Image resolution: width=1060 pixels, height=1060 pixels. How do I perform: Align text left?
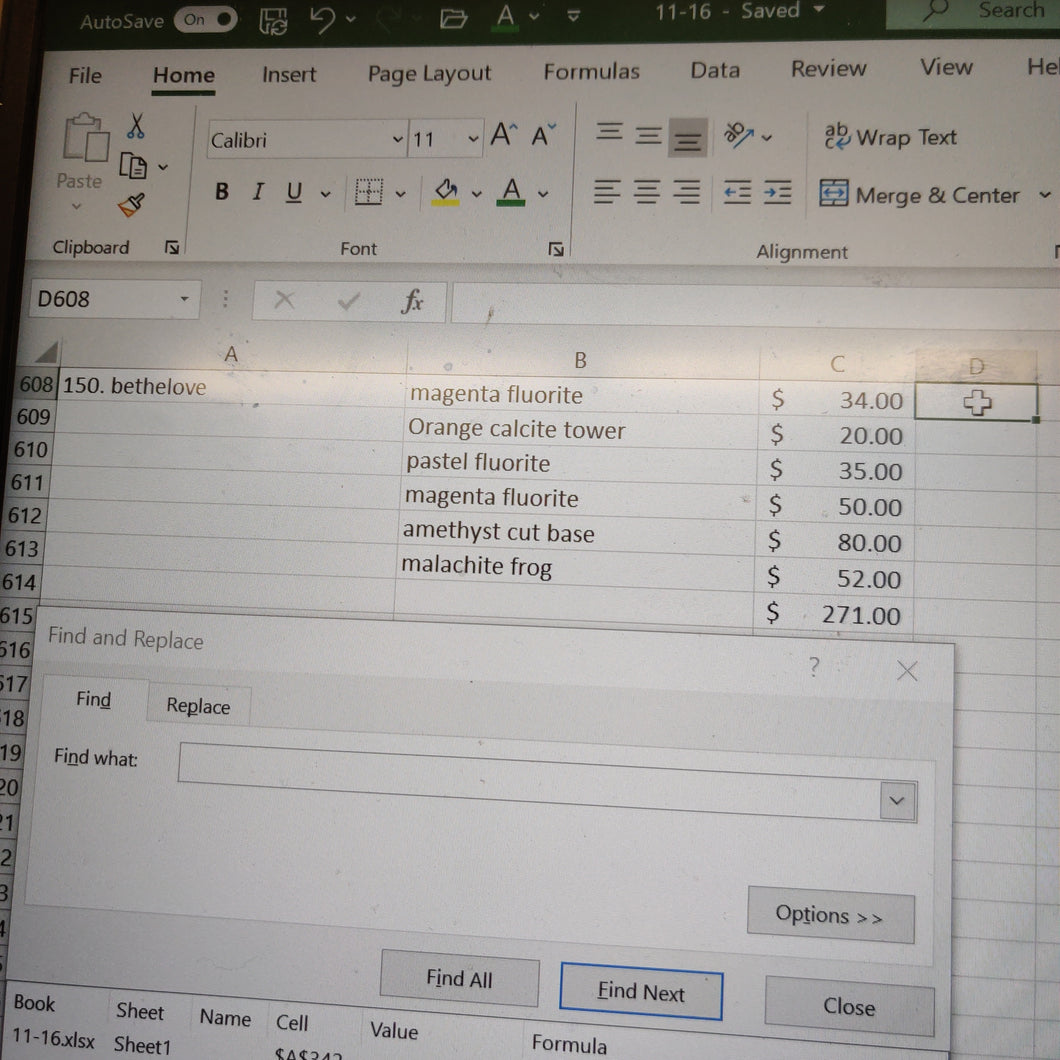607,192
